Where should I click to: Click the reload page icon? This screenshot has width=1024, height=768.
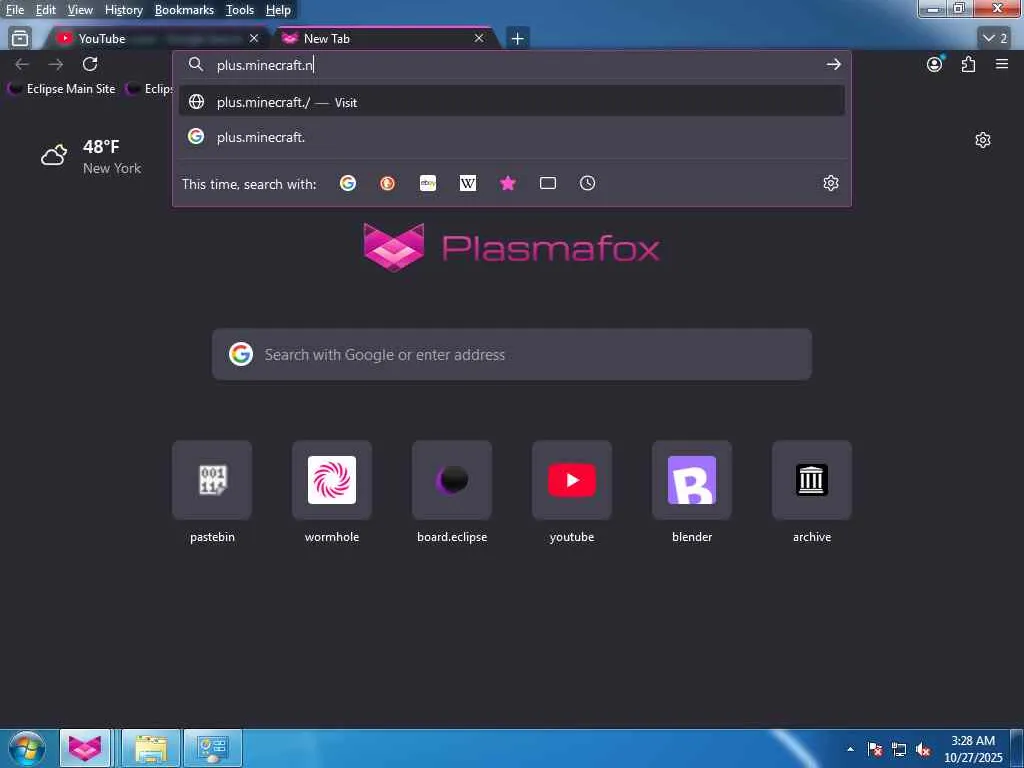[x=90, y=64]
